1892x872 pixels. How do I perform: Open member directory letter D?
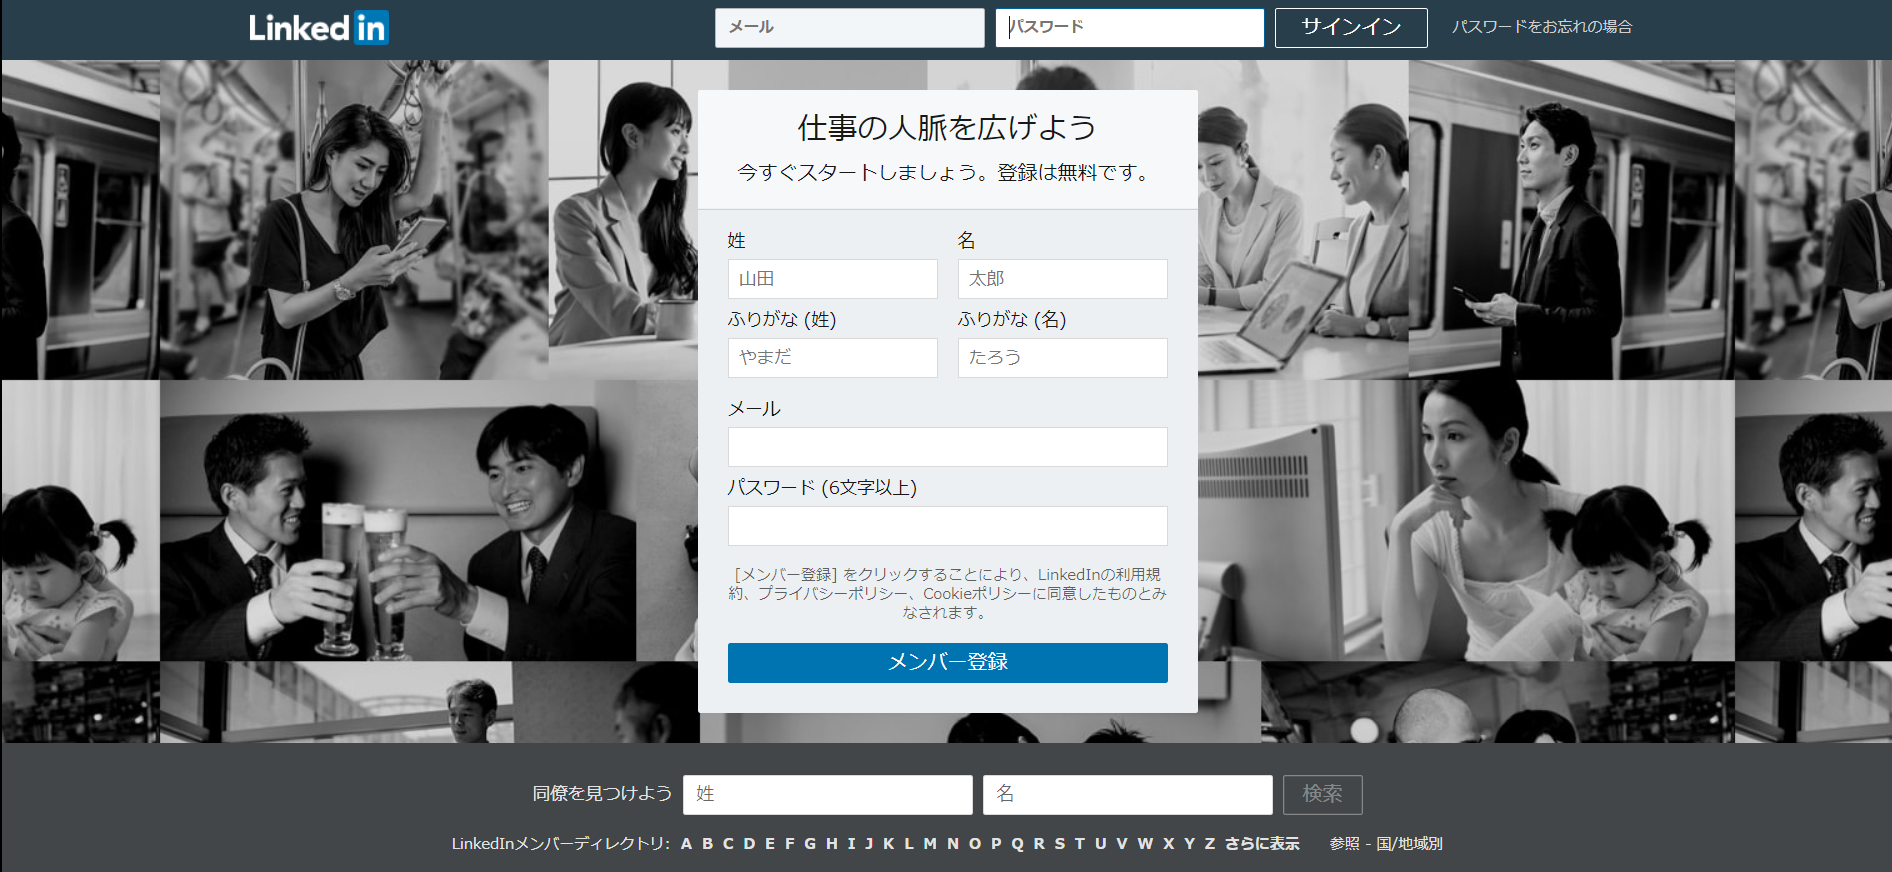(x=749, y=844)
